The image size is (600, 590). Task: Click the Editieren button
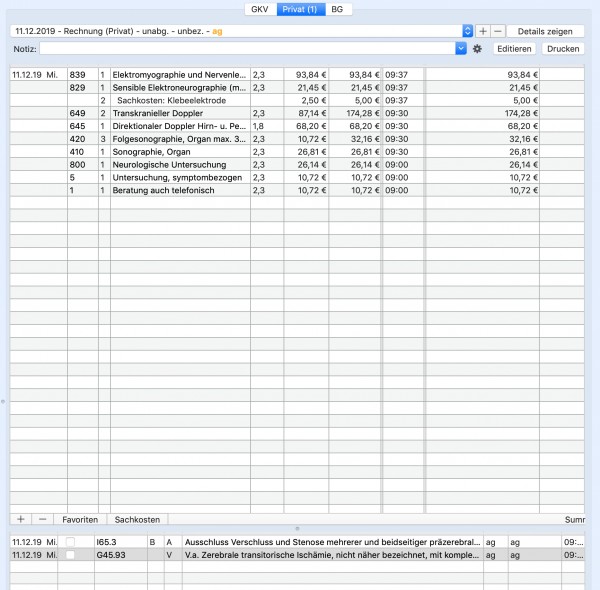[x=514, y=49]
